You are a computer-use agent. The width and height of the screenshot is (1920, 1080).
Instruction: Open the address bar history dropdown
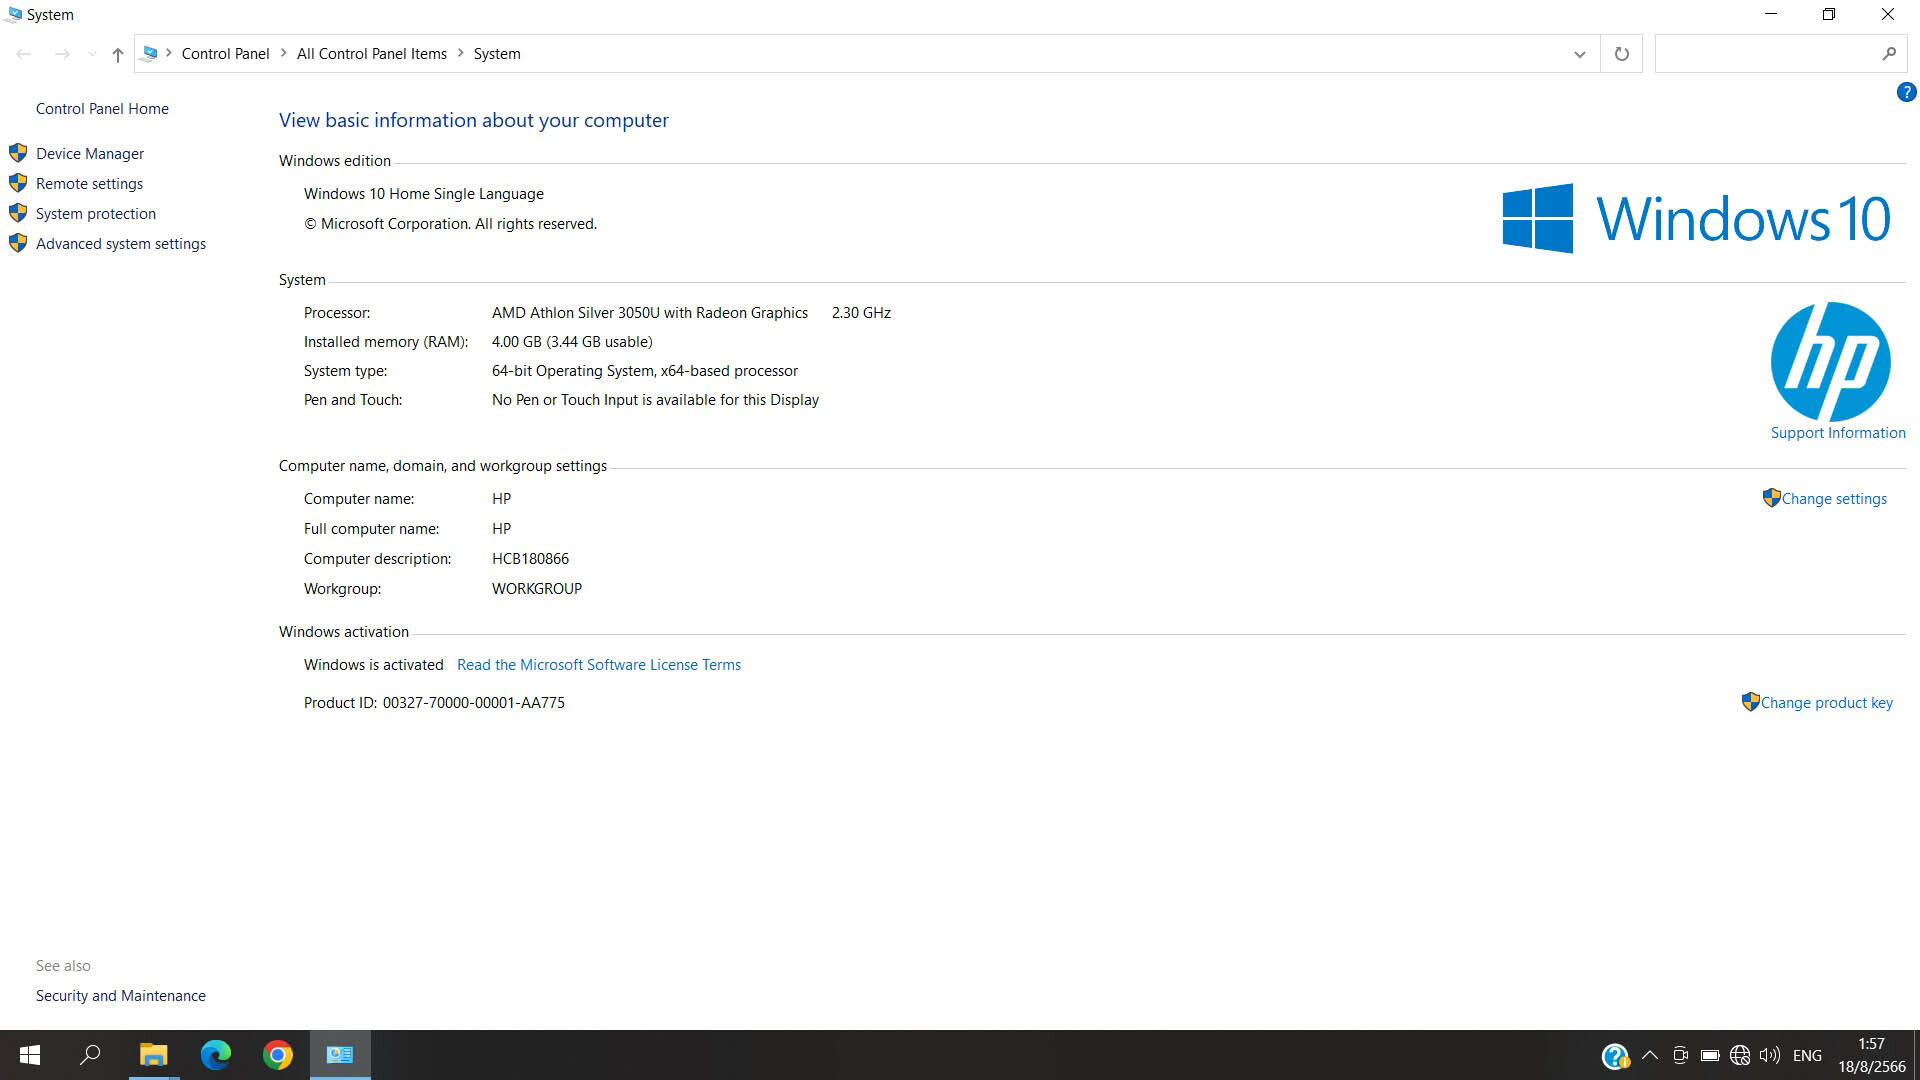[1579, 54]
